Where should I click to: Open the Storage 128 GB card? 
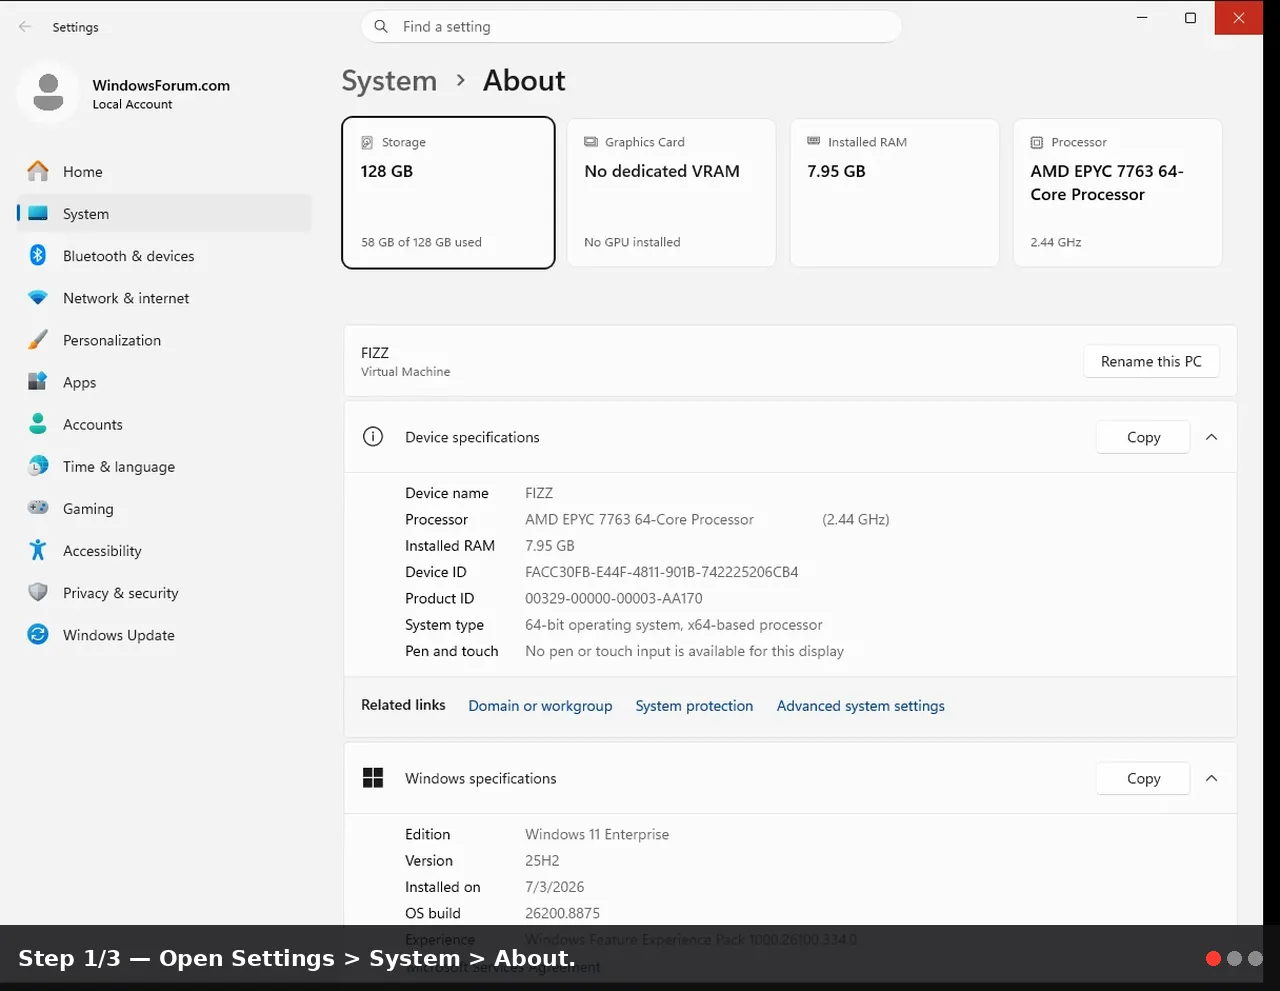tap(448, 193)
